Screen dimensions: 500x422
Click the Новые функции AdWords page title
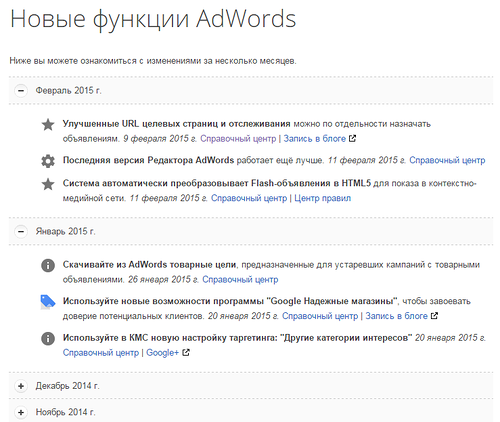[153, 19]
